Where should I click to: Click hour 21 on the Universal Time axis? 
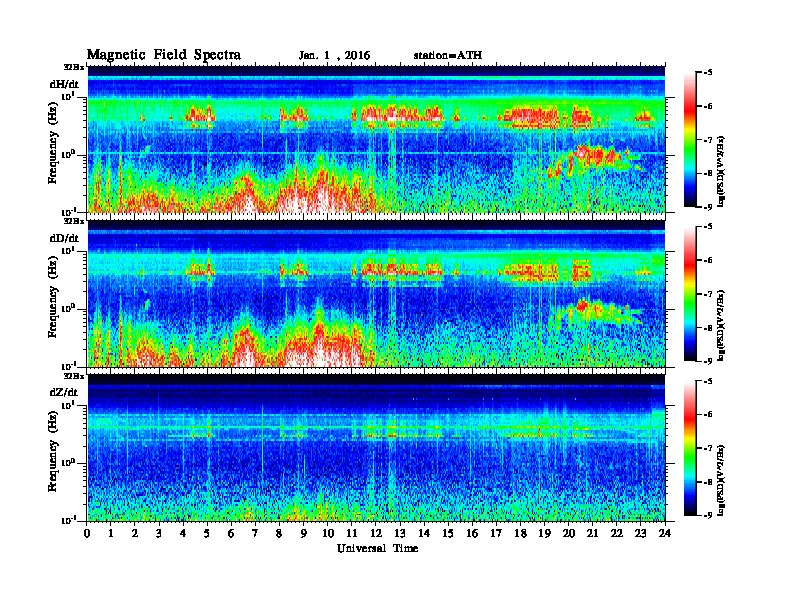click(593, 533)
